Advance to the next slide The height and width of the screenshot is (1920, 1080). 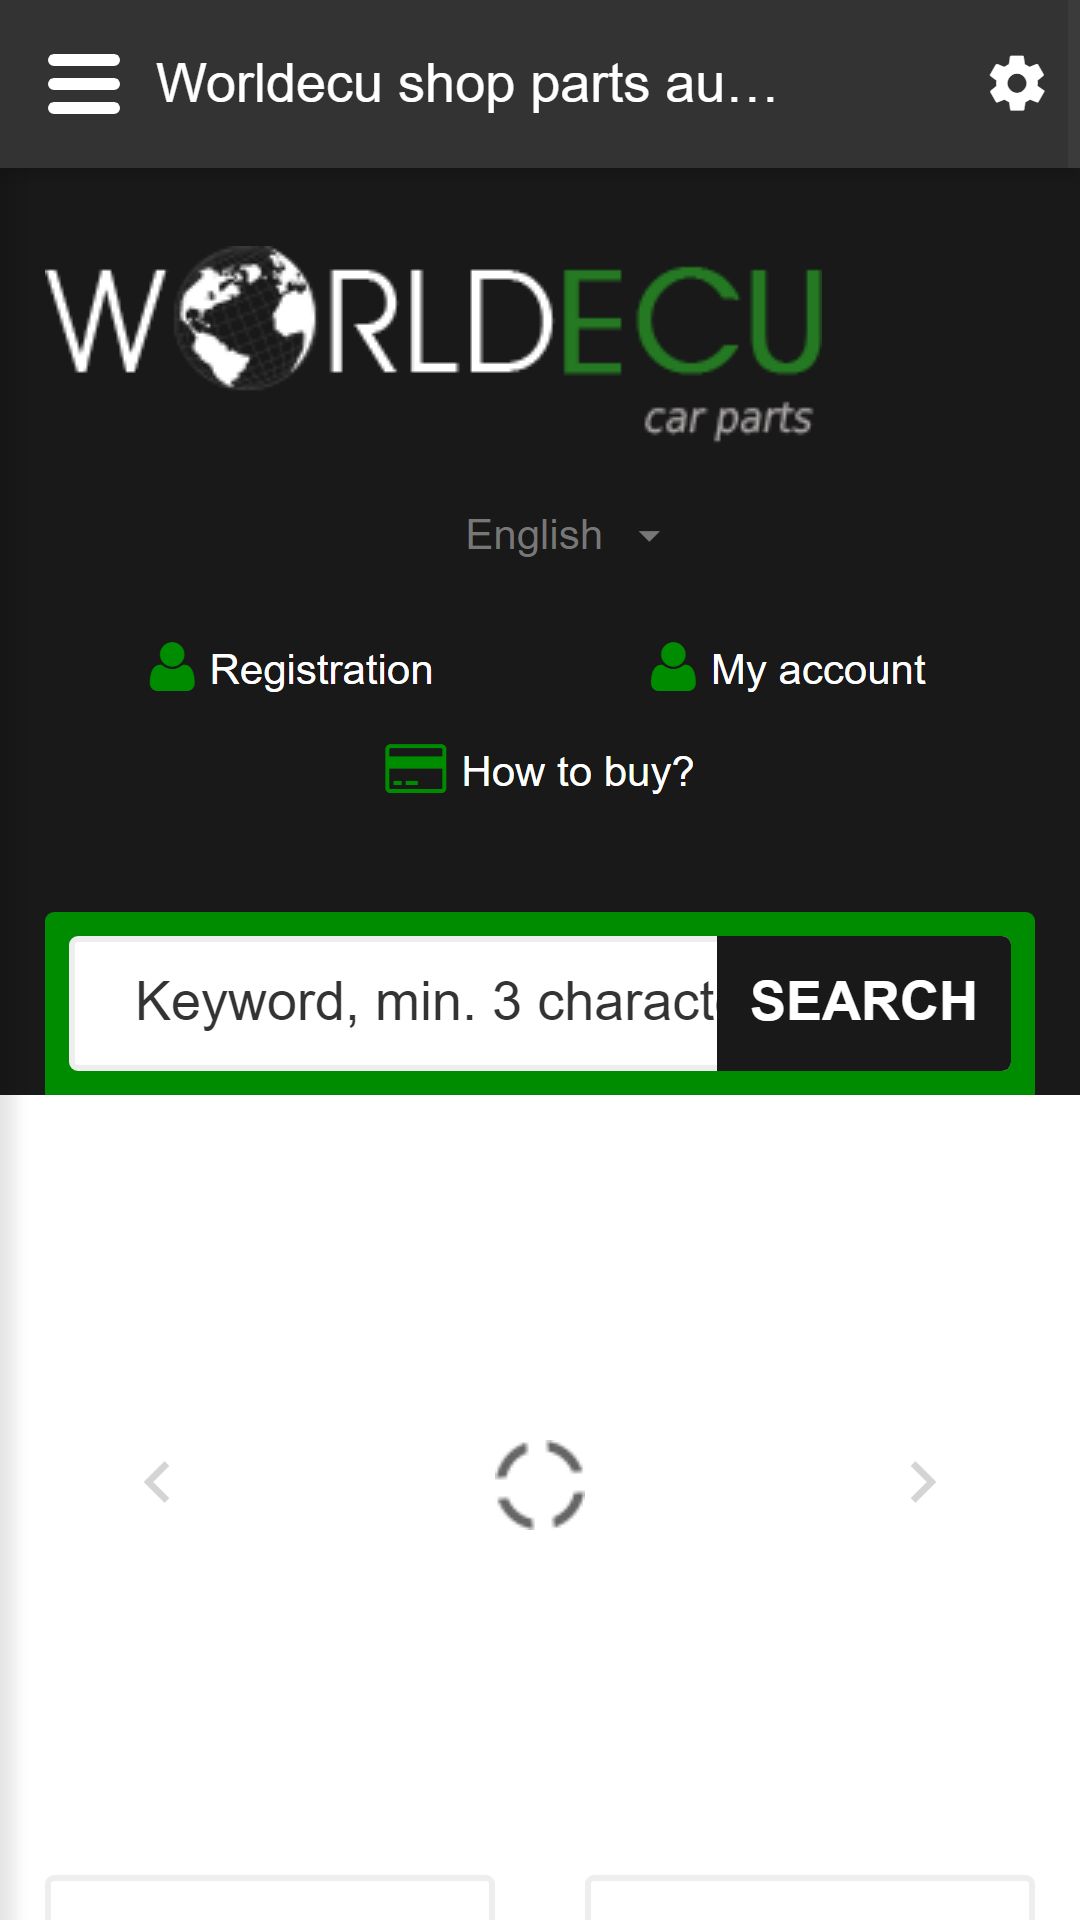[923, 1482]
